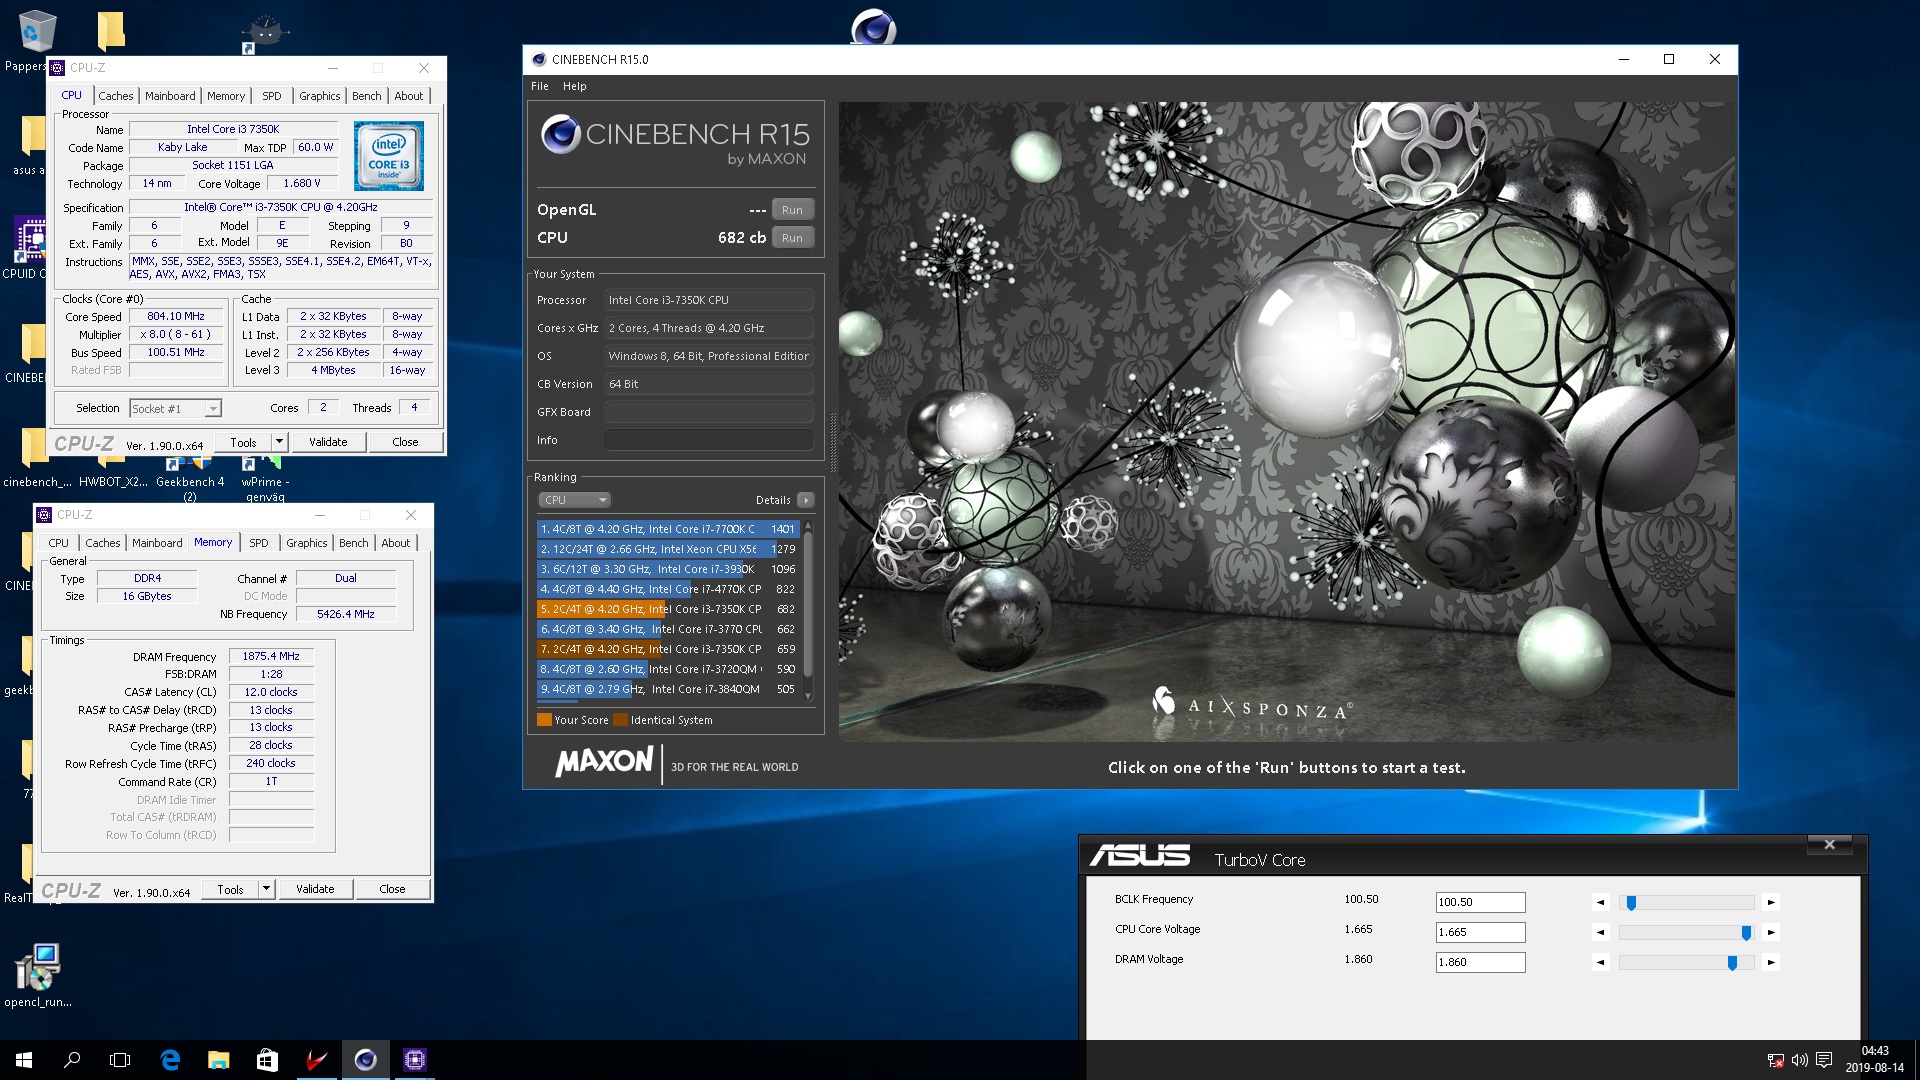Run the CPU test in Cinebench
This screenshot has width=1920, height=1080.
point(792,238)
